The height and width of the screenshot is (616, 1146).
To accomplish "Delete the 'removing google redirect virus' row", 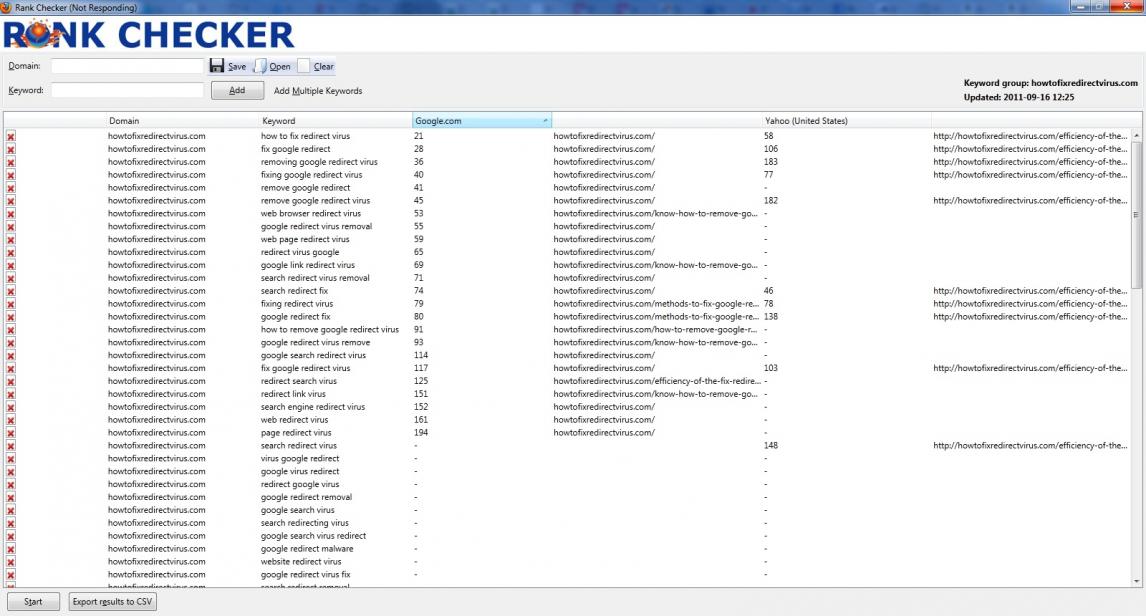I will click(11, 162).
